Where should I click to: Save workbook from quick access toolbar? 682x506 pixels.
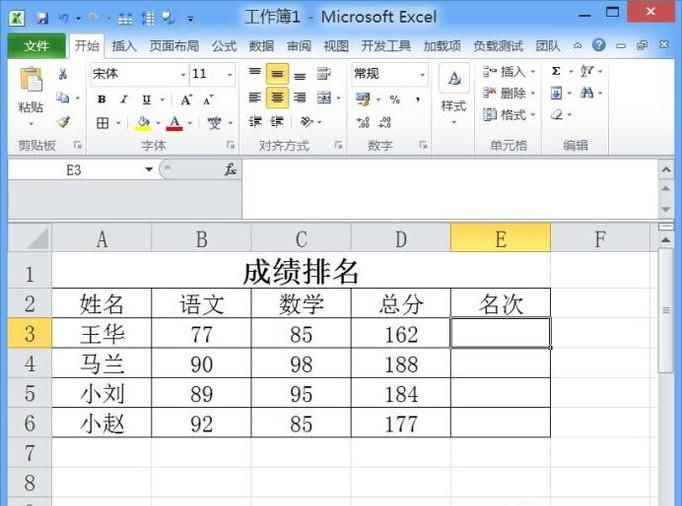pos(42,18)
